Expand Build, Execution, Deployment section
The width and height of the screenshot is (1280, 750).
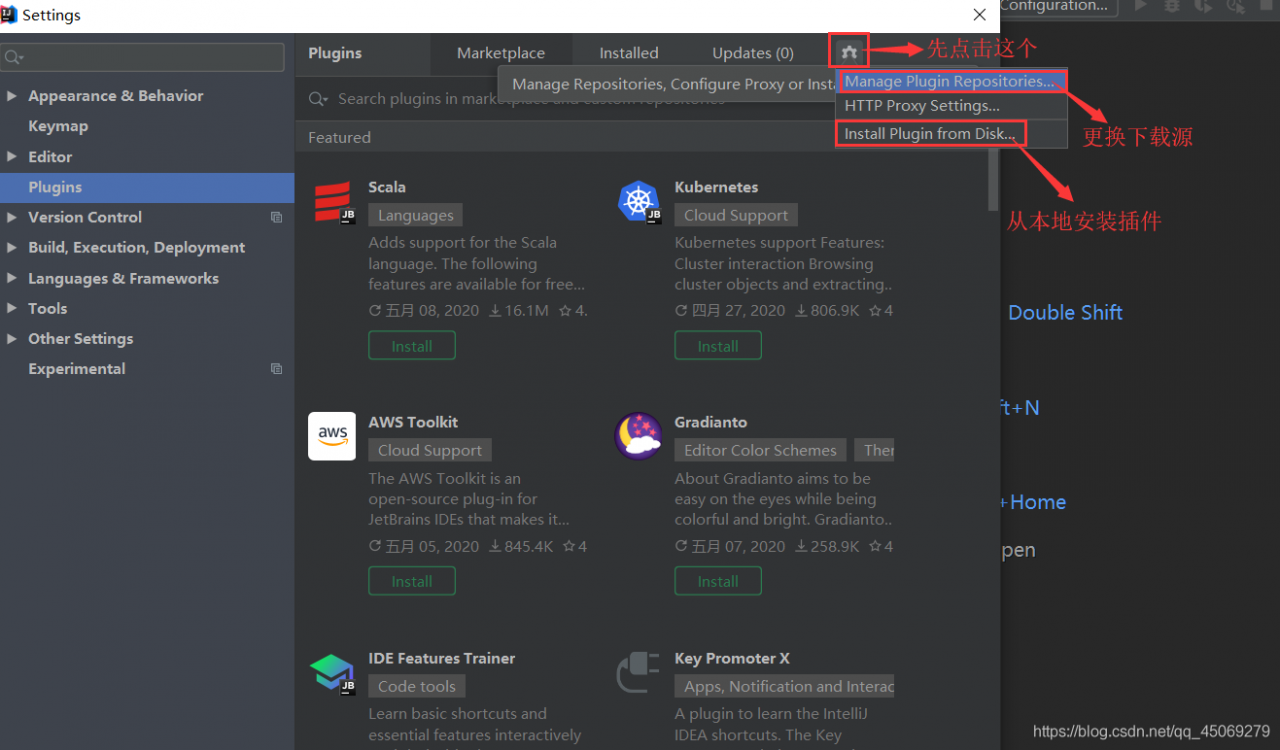pos(11,248)
